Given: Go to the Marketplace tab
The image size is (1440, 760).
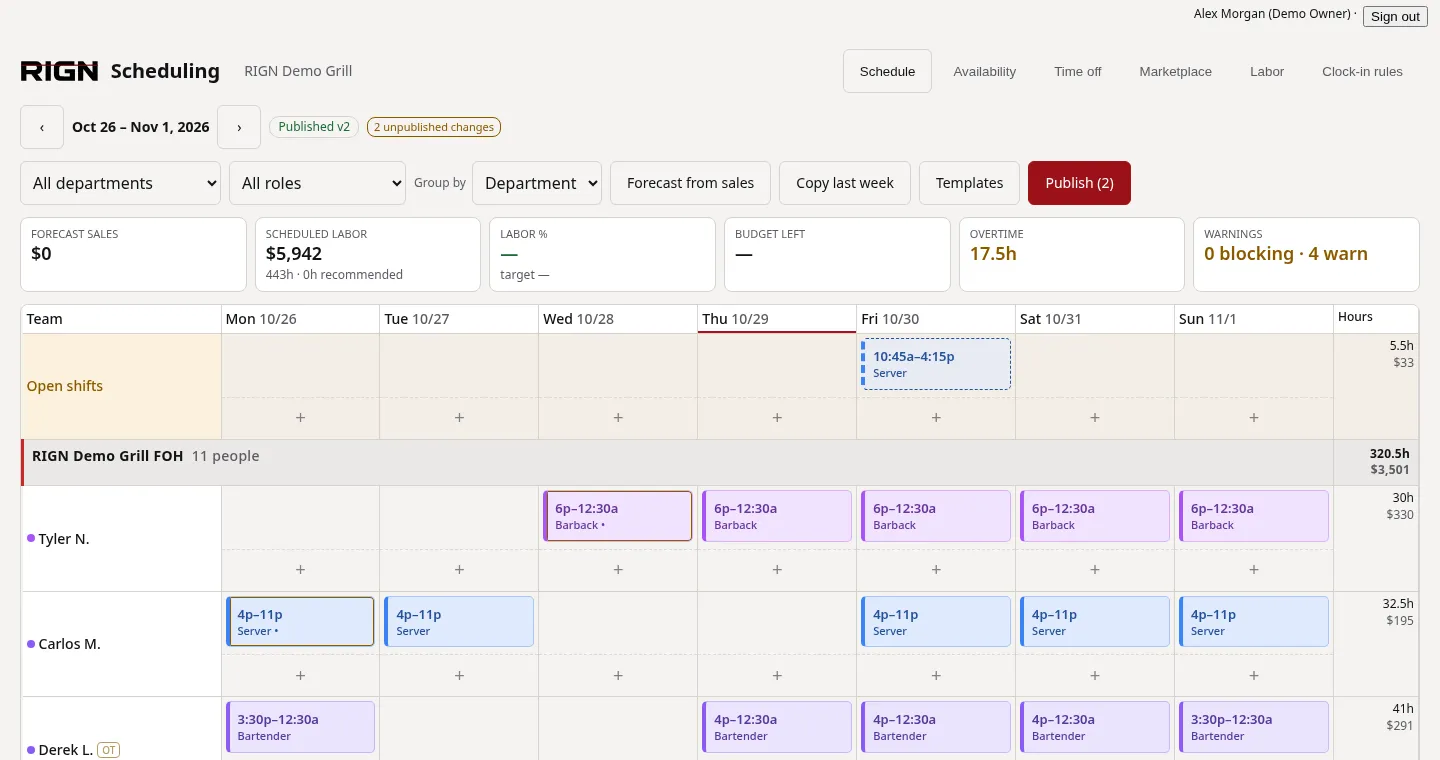Looking at the screenshot, I should (x=1176, y=71).
